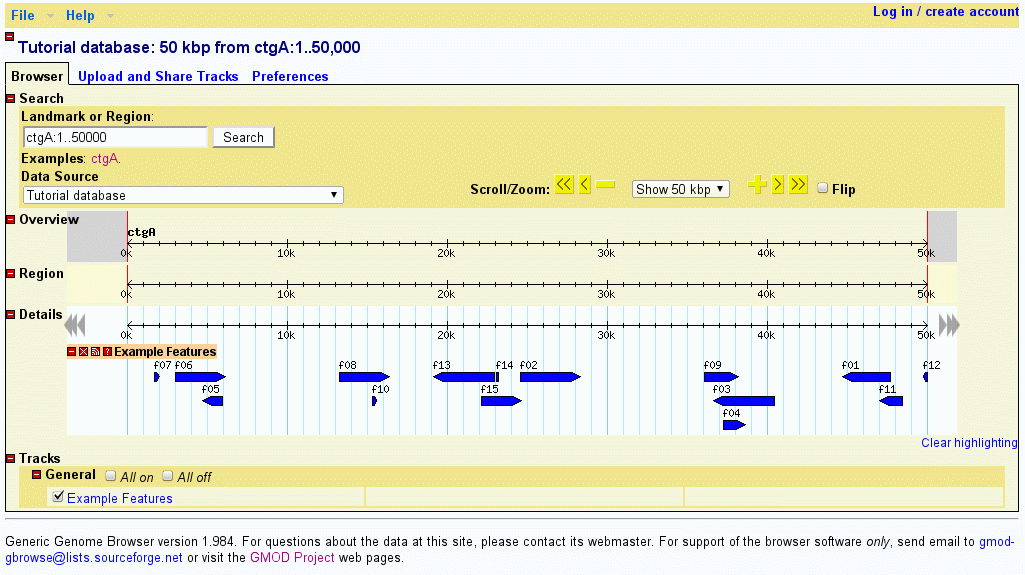Zoom out with the yellow minus icon
The width and height of the screenshot is (1025, 575).
[x=606, y=185]
